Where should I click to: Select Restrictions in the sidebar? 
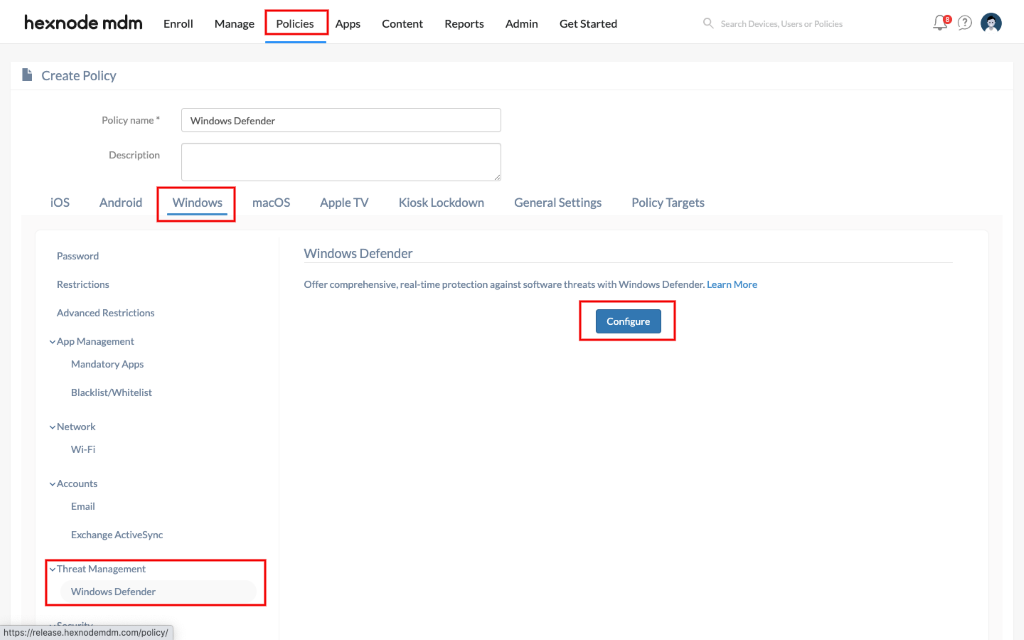83,285
